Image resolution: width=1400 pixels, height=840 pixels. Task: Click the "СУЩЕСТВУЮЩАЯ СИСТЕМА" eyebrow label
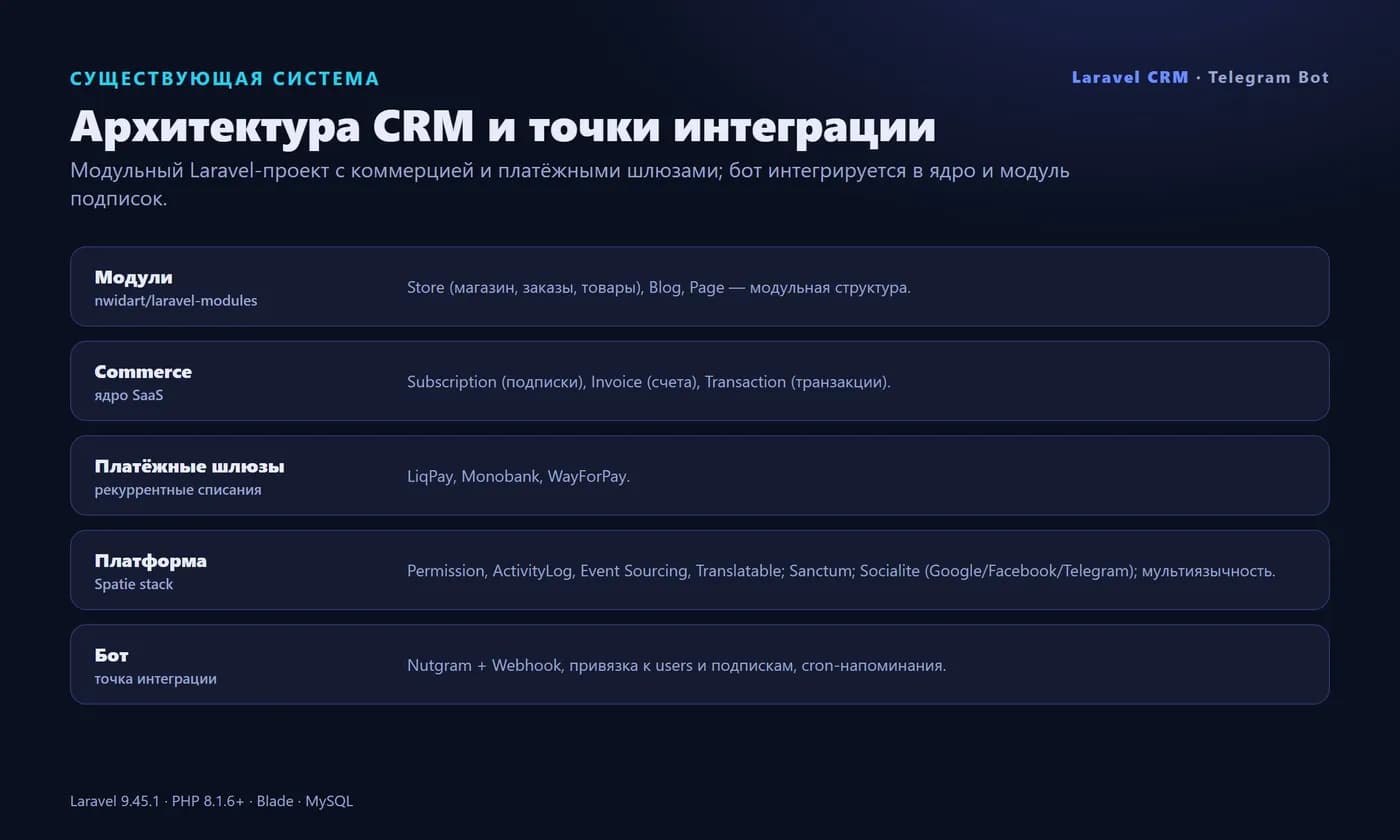[x=225, y=79]
